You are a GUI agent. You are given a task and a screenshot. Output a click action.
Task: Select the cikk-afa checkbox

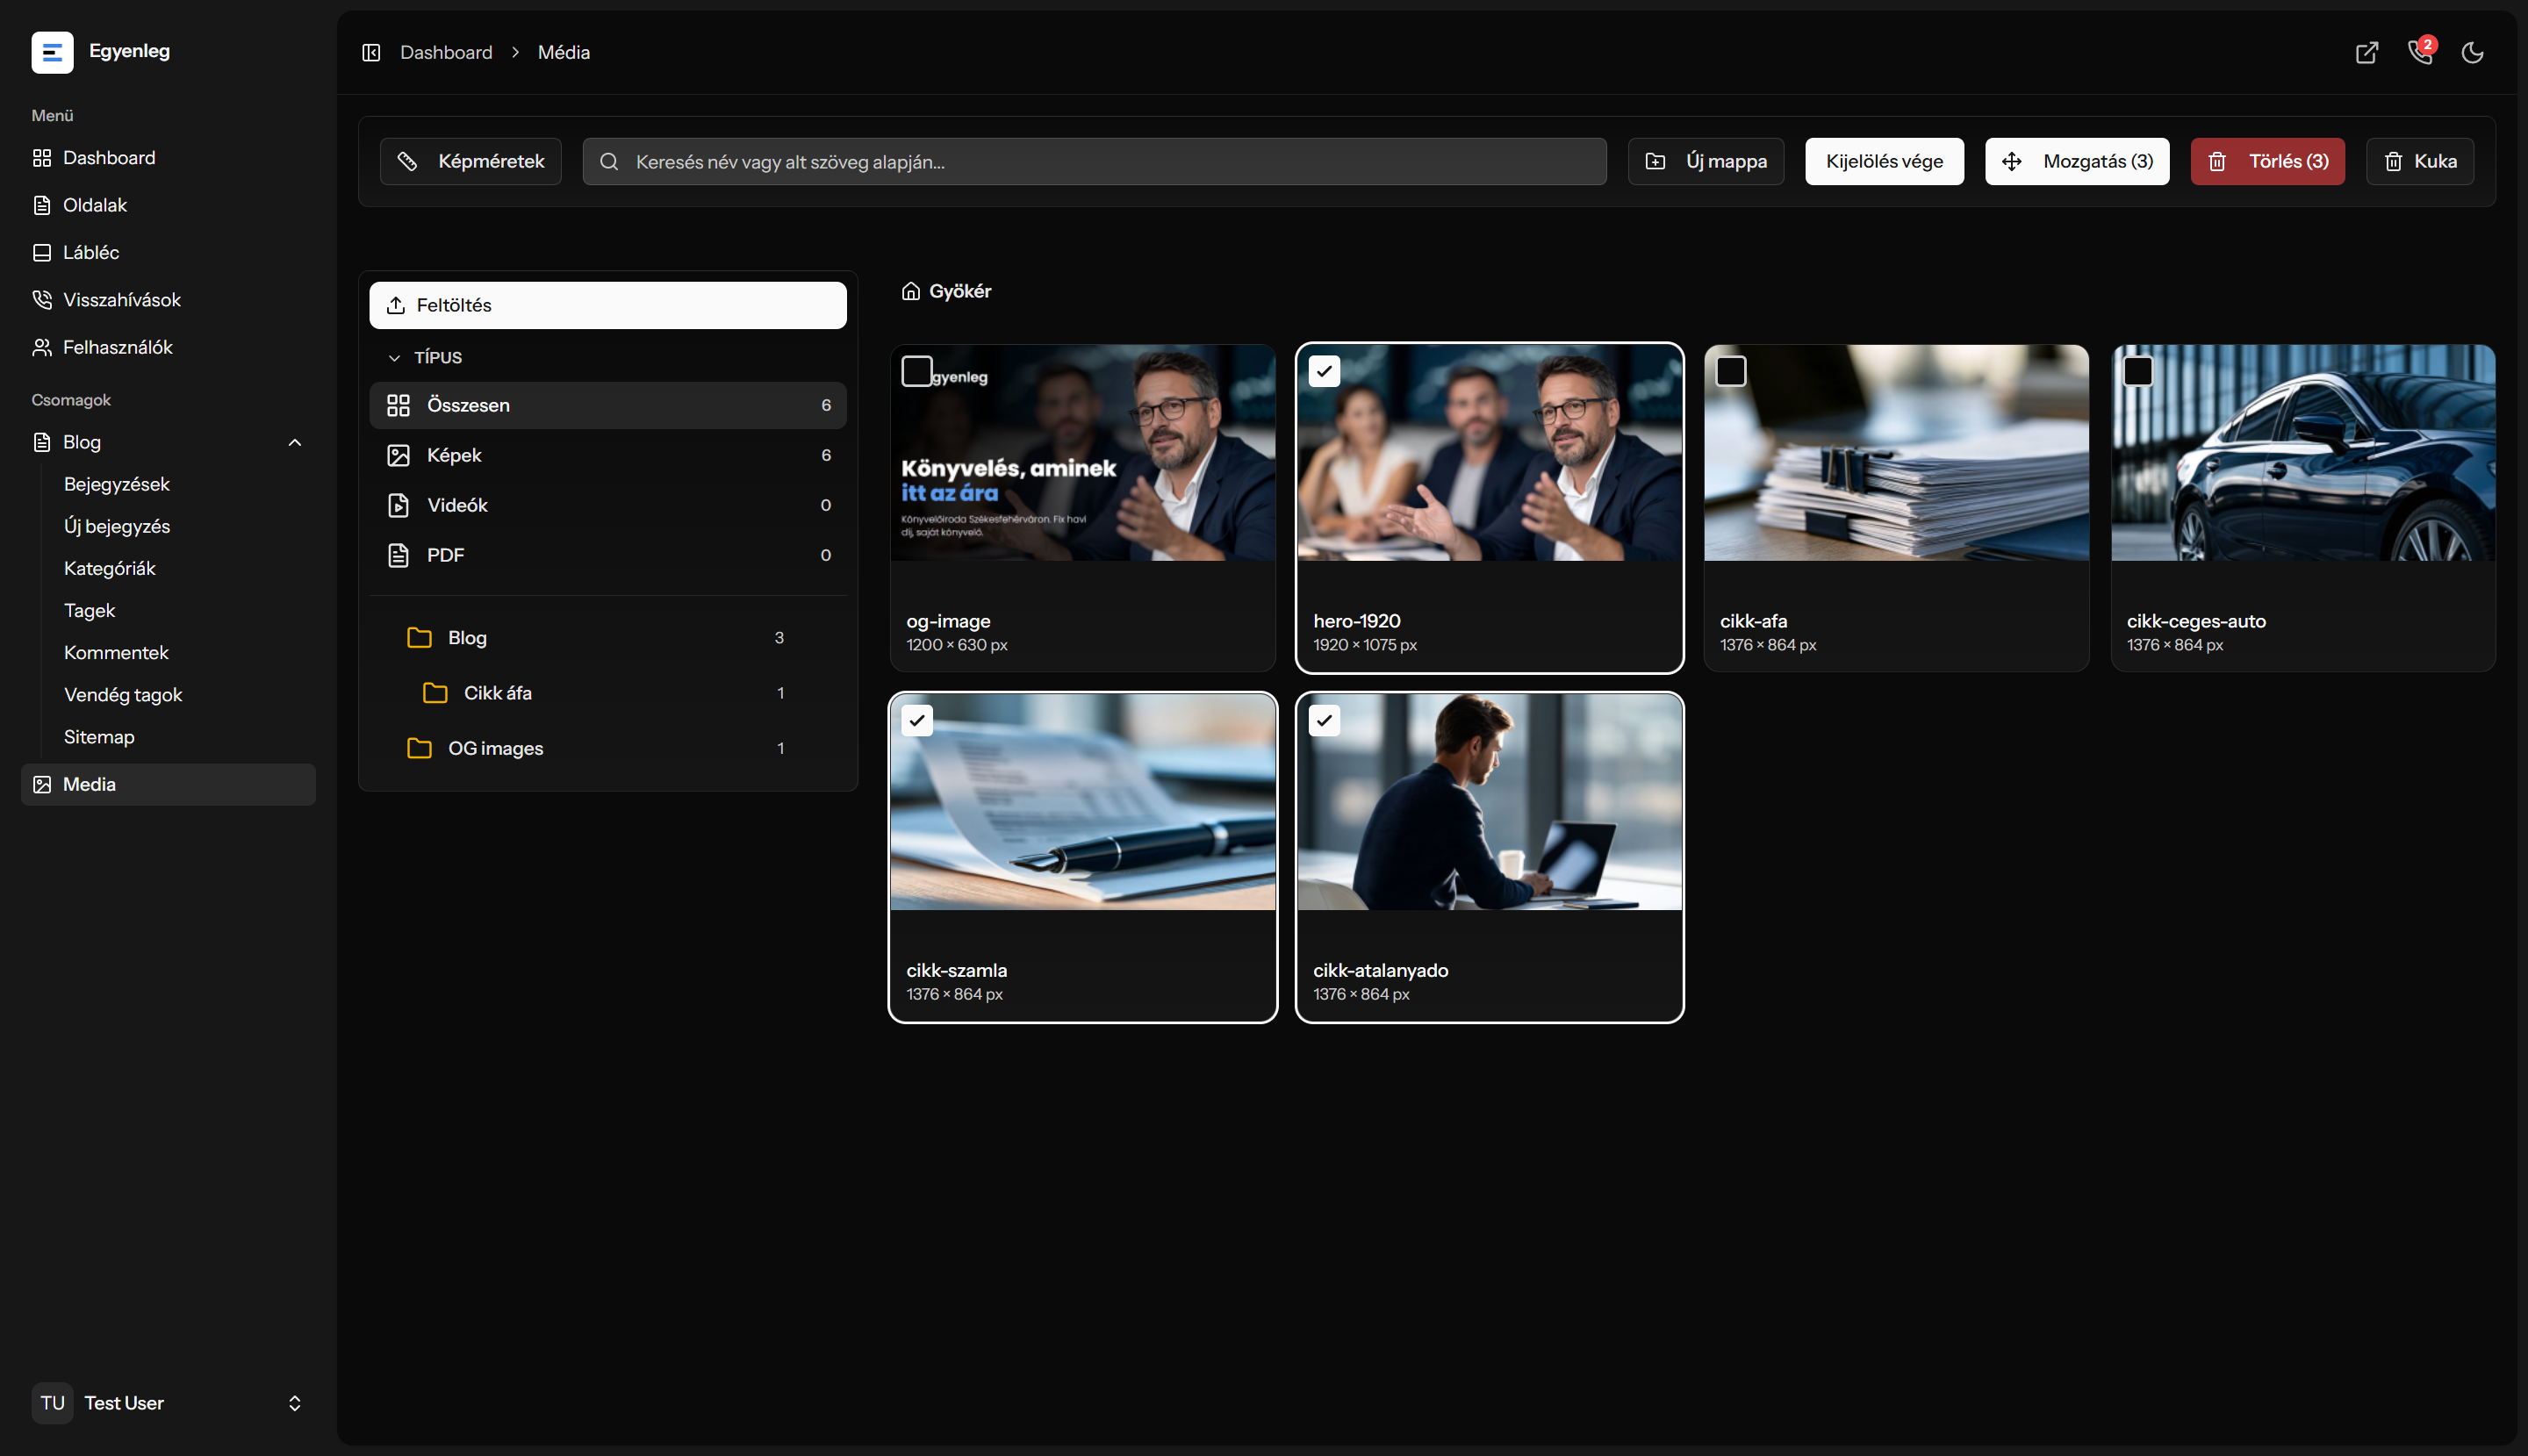(x=1731, y=371)
